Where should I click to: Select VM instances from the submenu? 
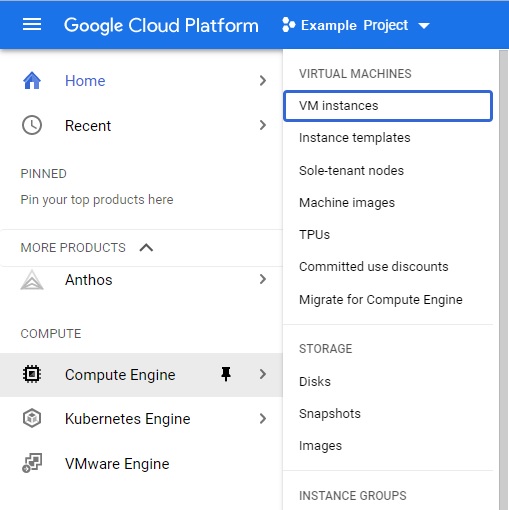pyautogui.click(x=388, y=106)
